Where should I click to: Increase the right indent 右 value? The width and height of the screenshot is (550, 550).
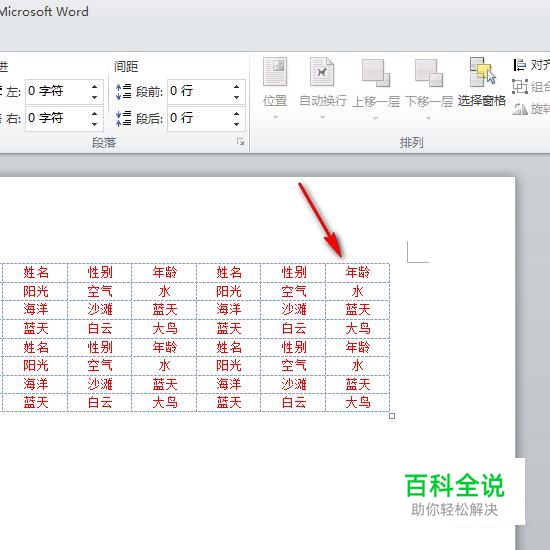95,113
